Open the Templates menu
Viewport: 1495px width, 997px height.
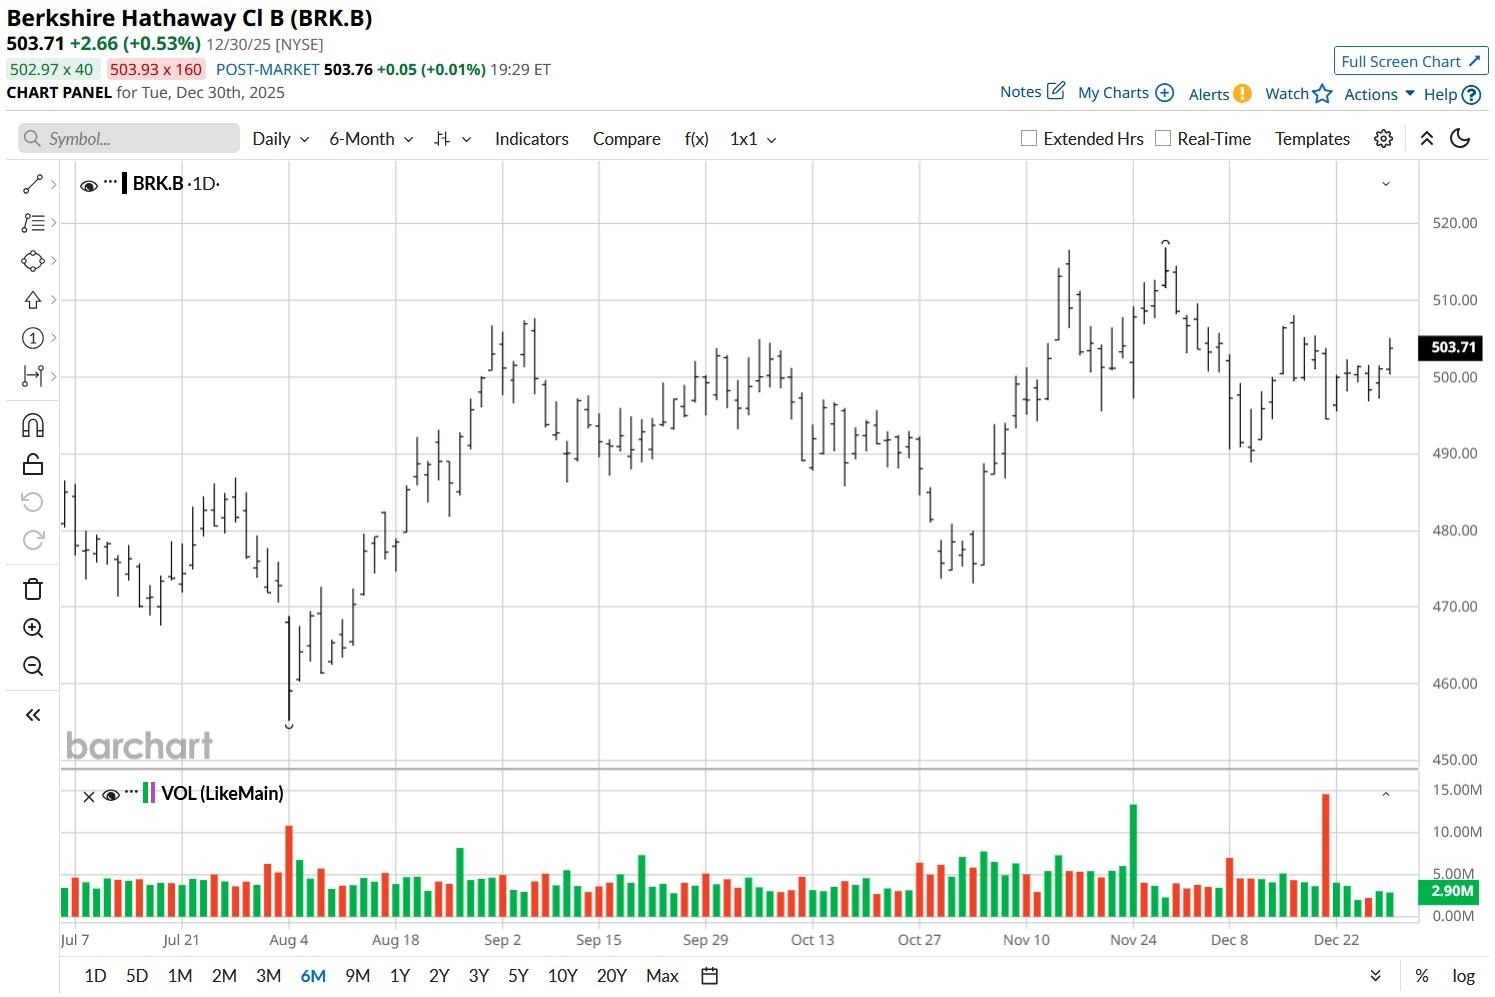pyautogui.click(x=1312, y=139)
